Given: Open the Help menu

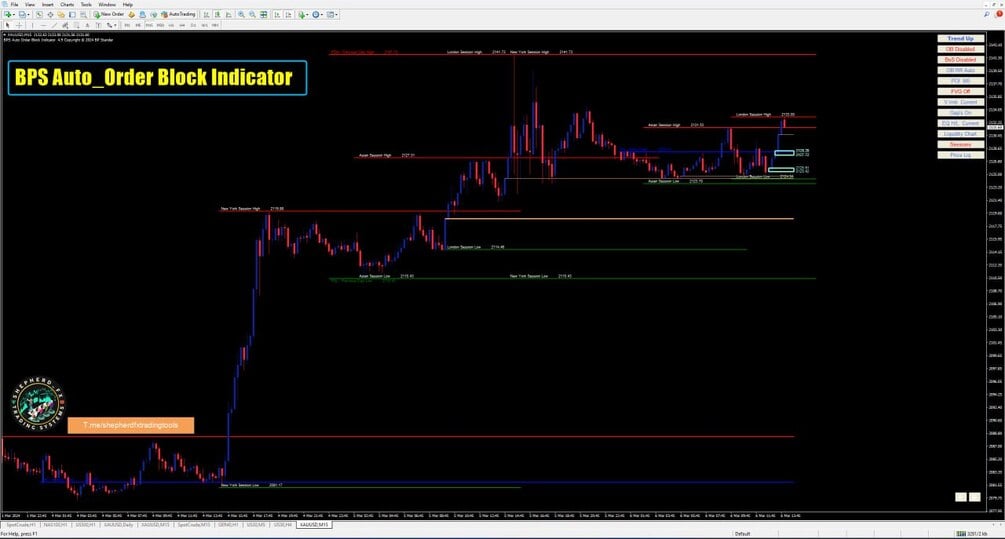Looking at the screenshot, I should point(128,4).
